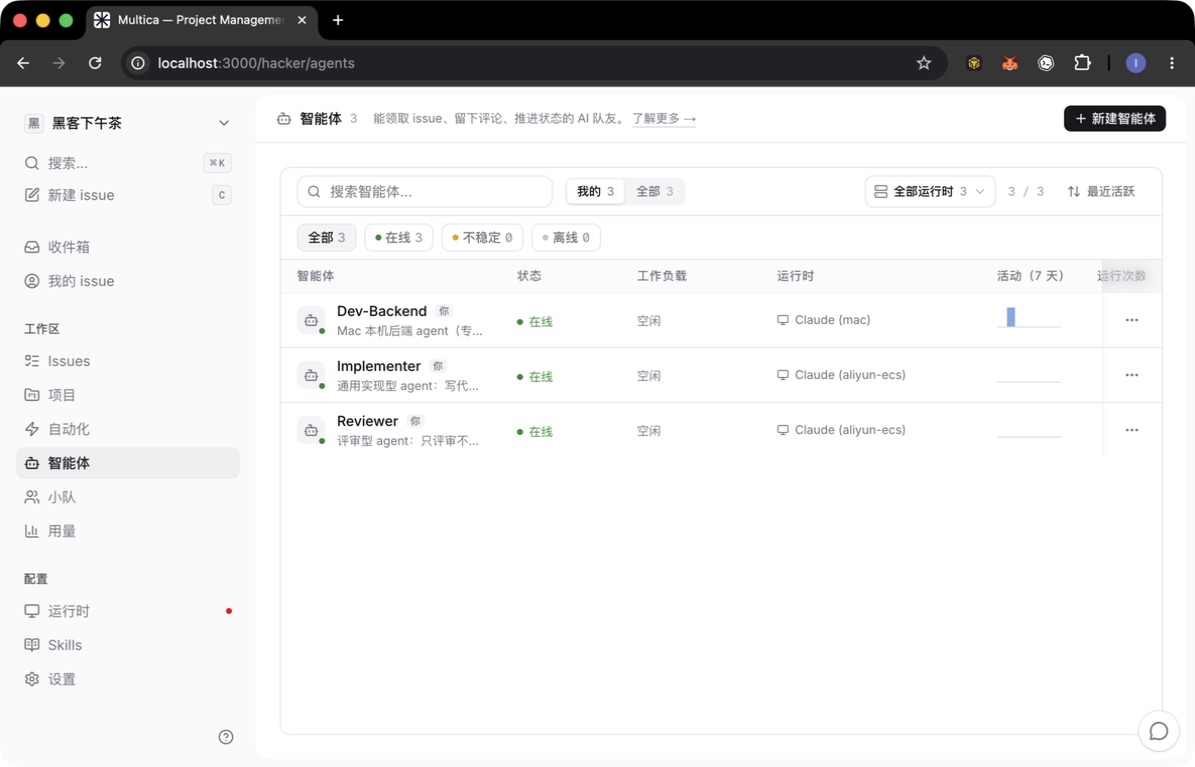1195x767 pixels.
Task: Open the Skills page
Action: point(127,645)
